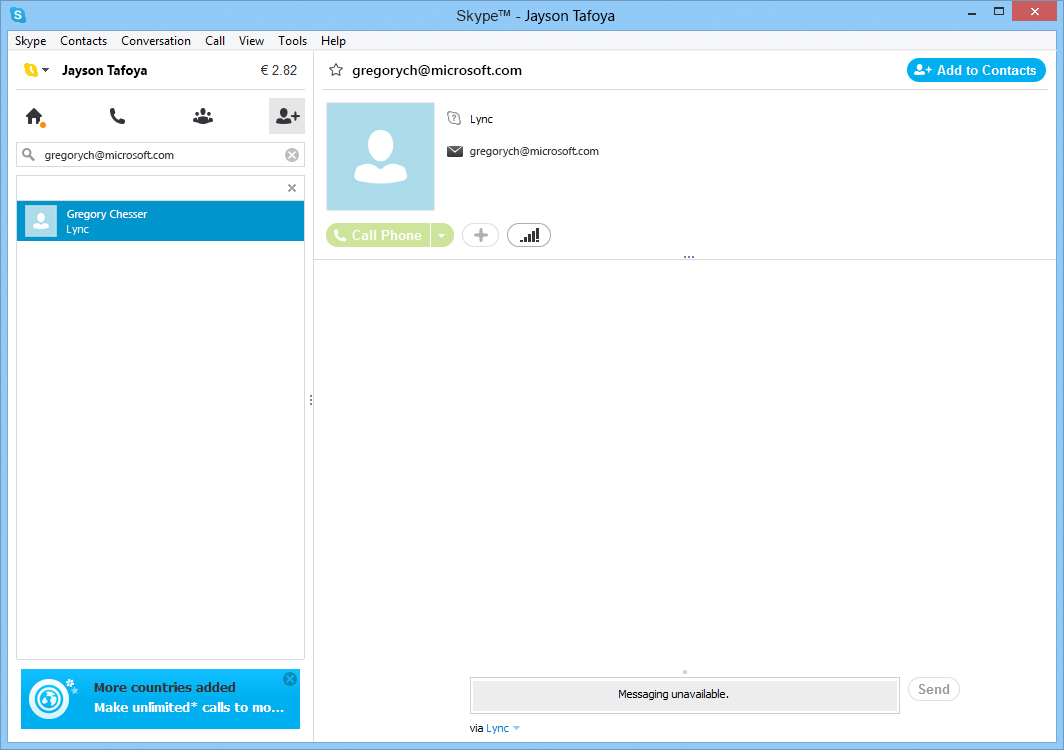Click the plus button next to Call Phone
1064x750 pixels.
coord(480,236)
